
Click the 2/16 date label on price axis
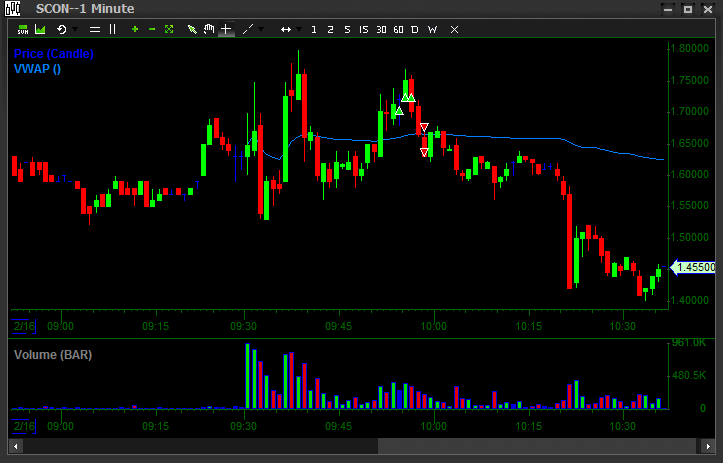[x=24, y=326]
